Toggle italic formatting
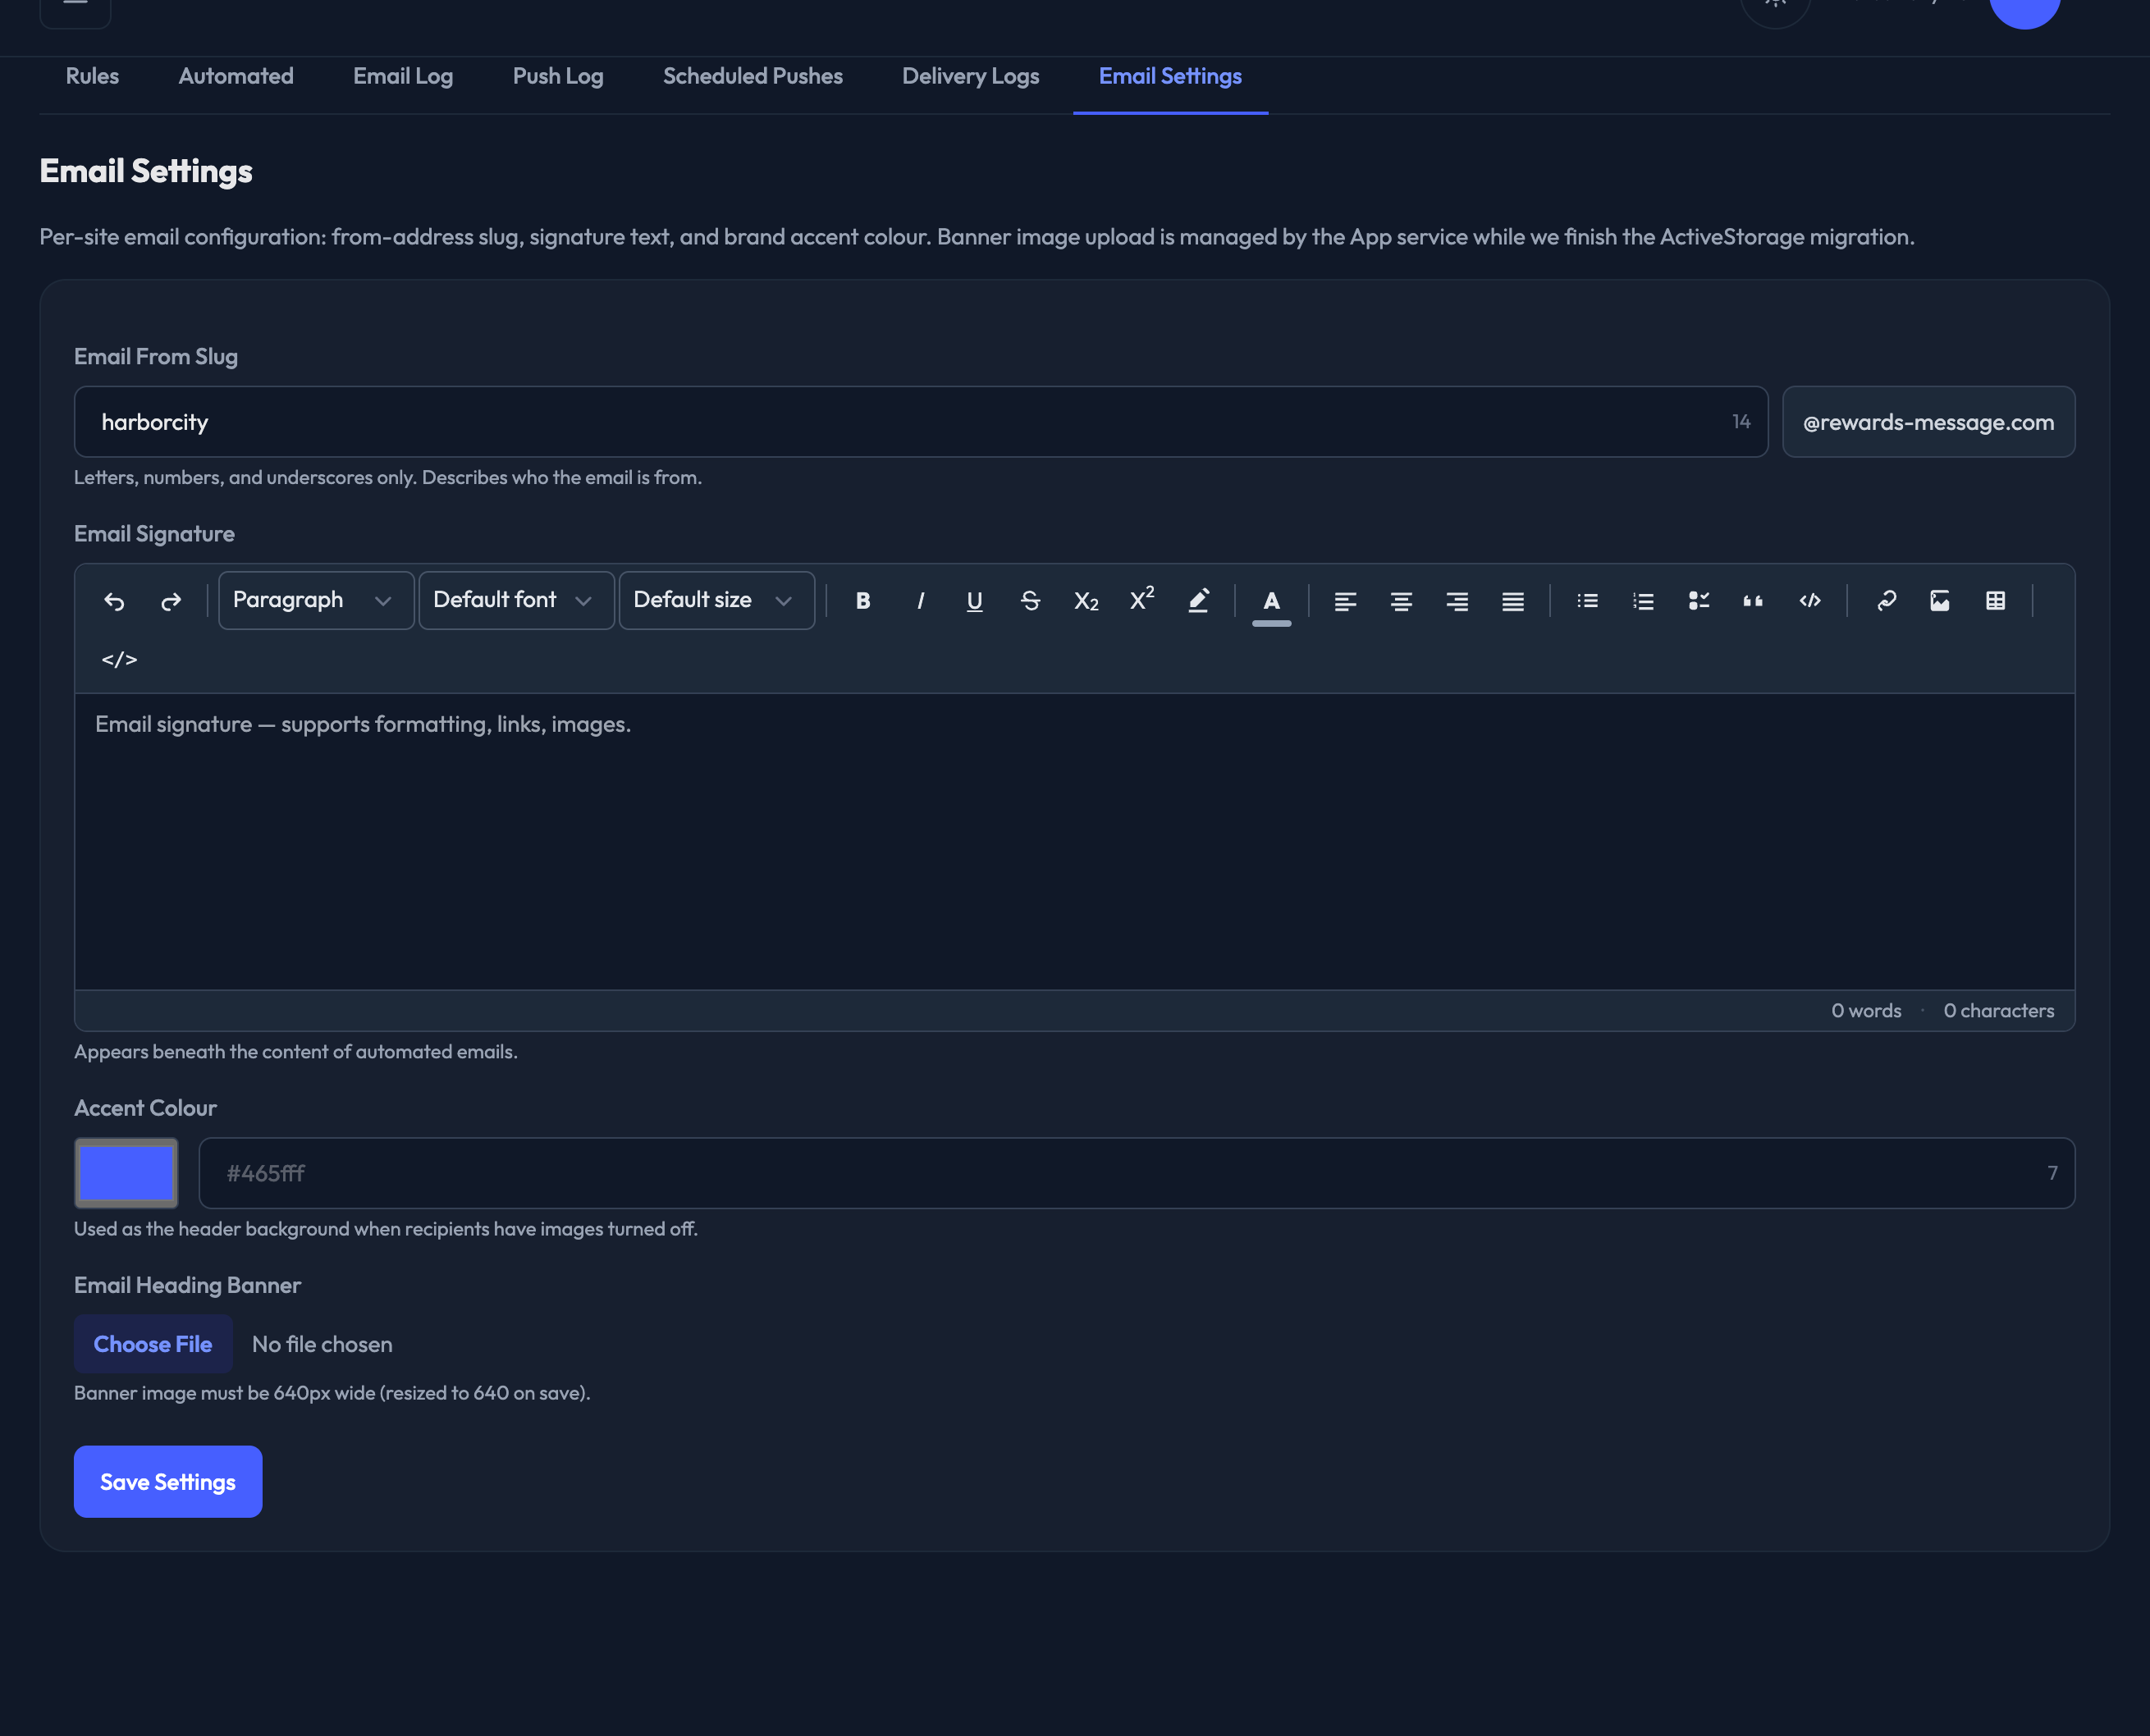The image size is (2150, 1736). pyautogui.click(x=919, y=601)
